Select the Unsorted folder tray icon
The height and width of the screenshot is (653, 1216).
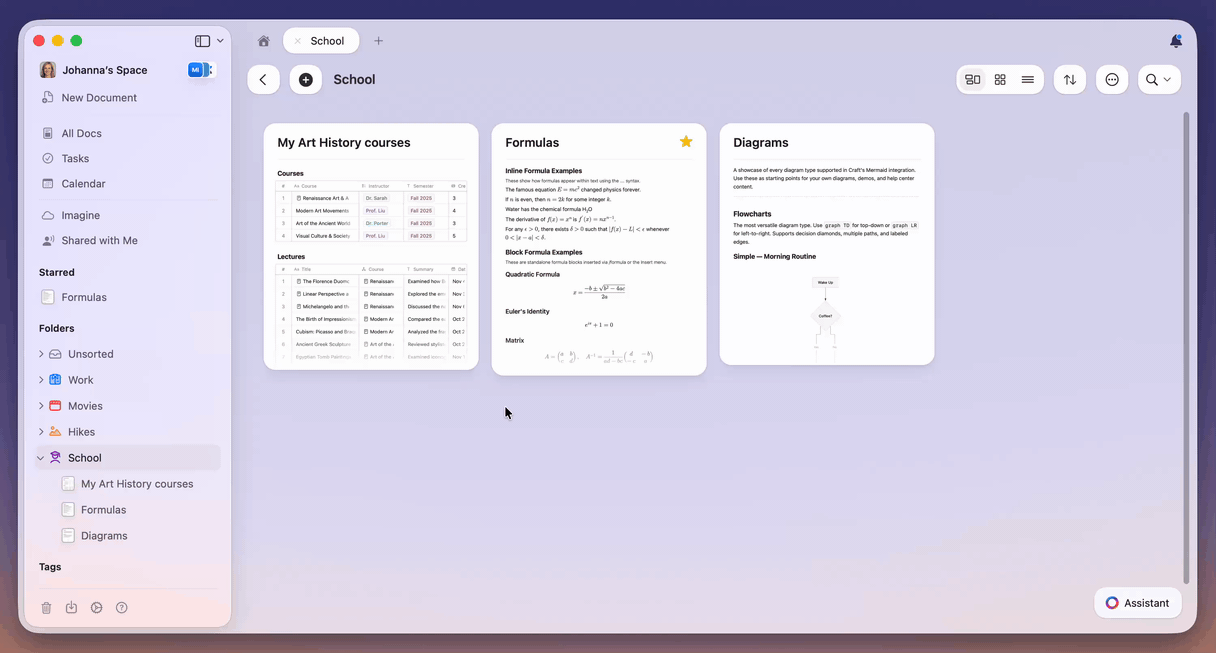point(55,354)
